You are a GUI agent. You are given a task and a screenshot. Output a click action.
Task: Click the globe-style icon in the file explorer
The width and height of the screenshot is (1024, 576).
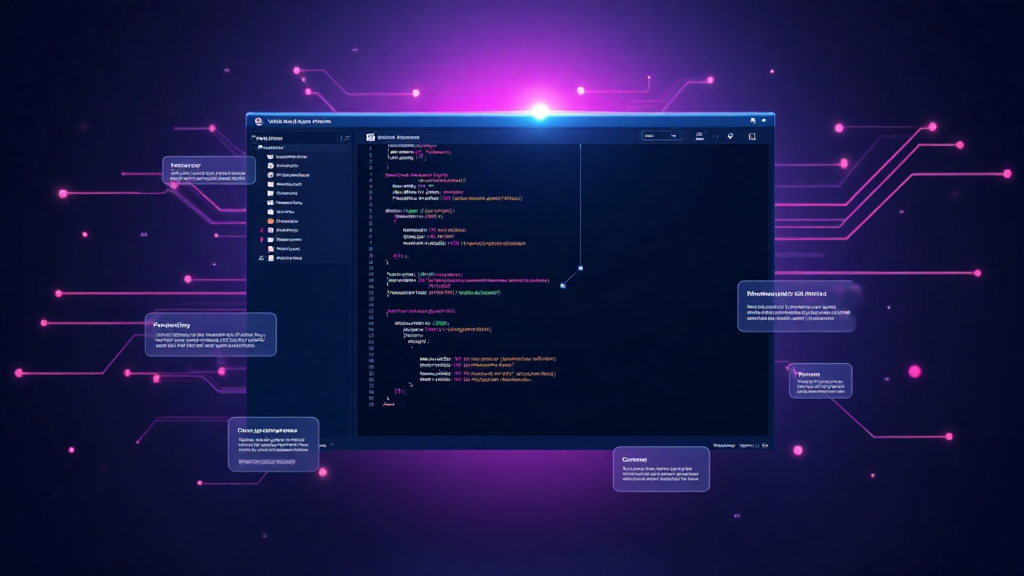pos(272,174)
